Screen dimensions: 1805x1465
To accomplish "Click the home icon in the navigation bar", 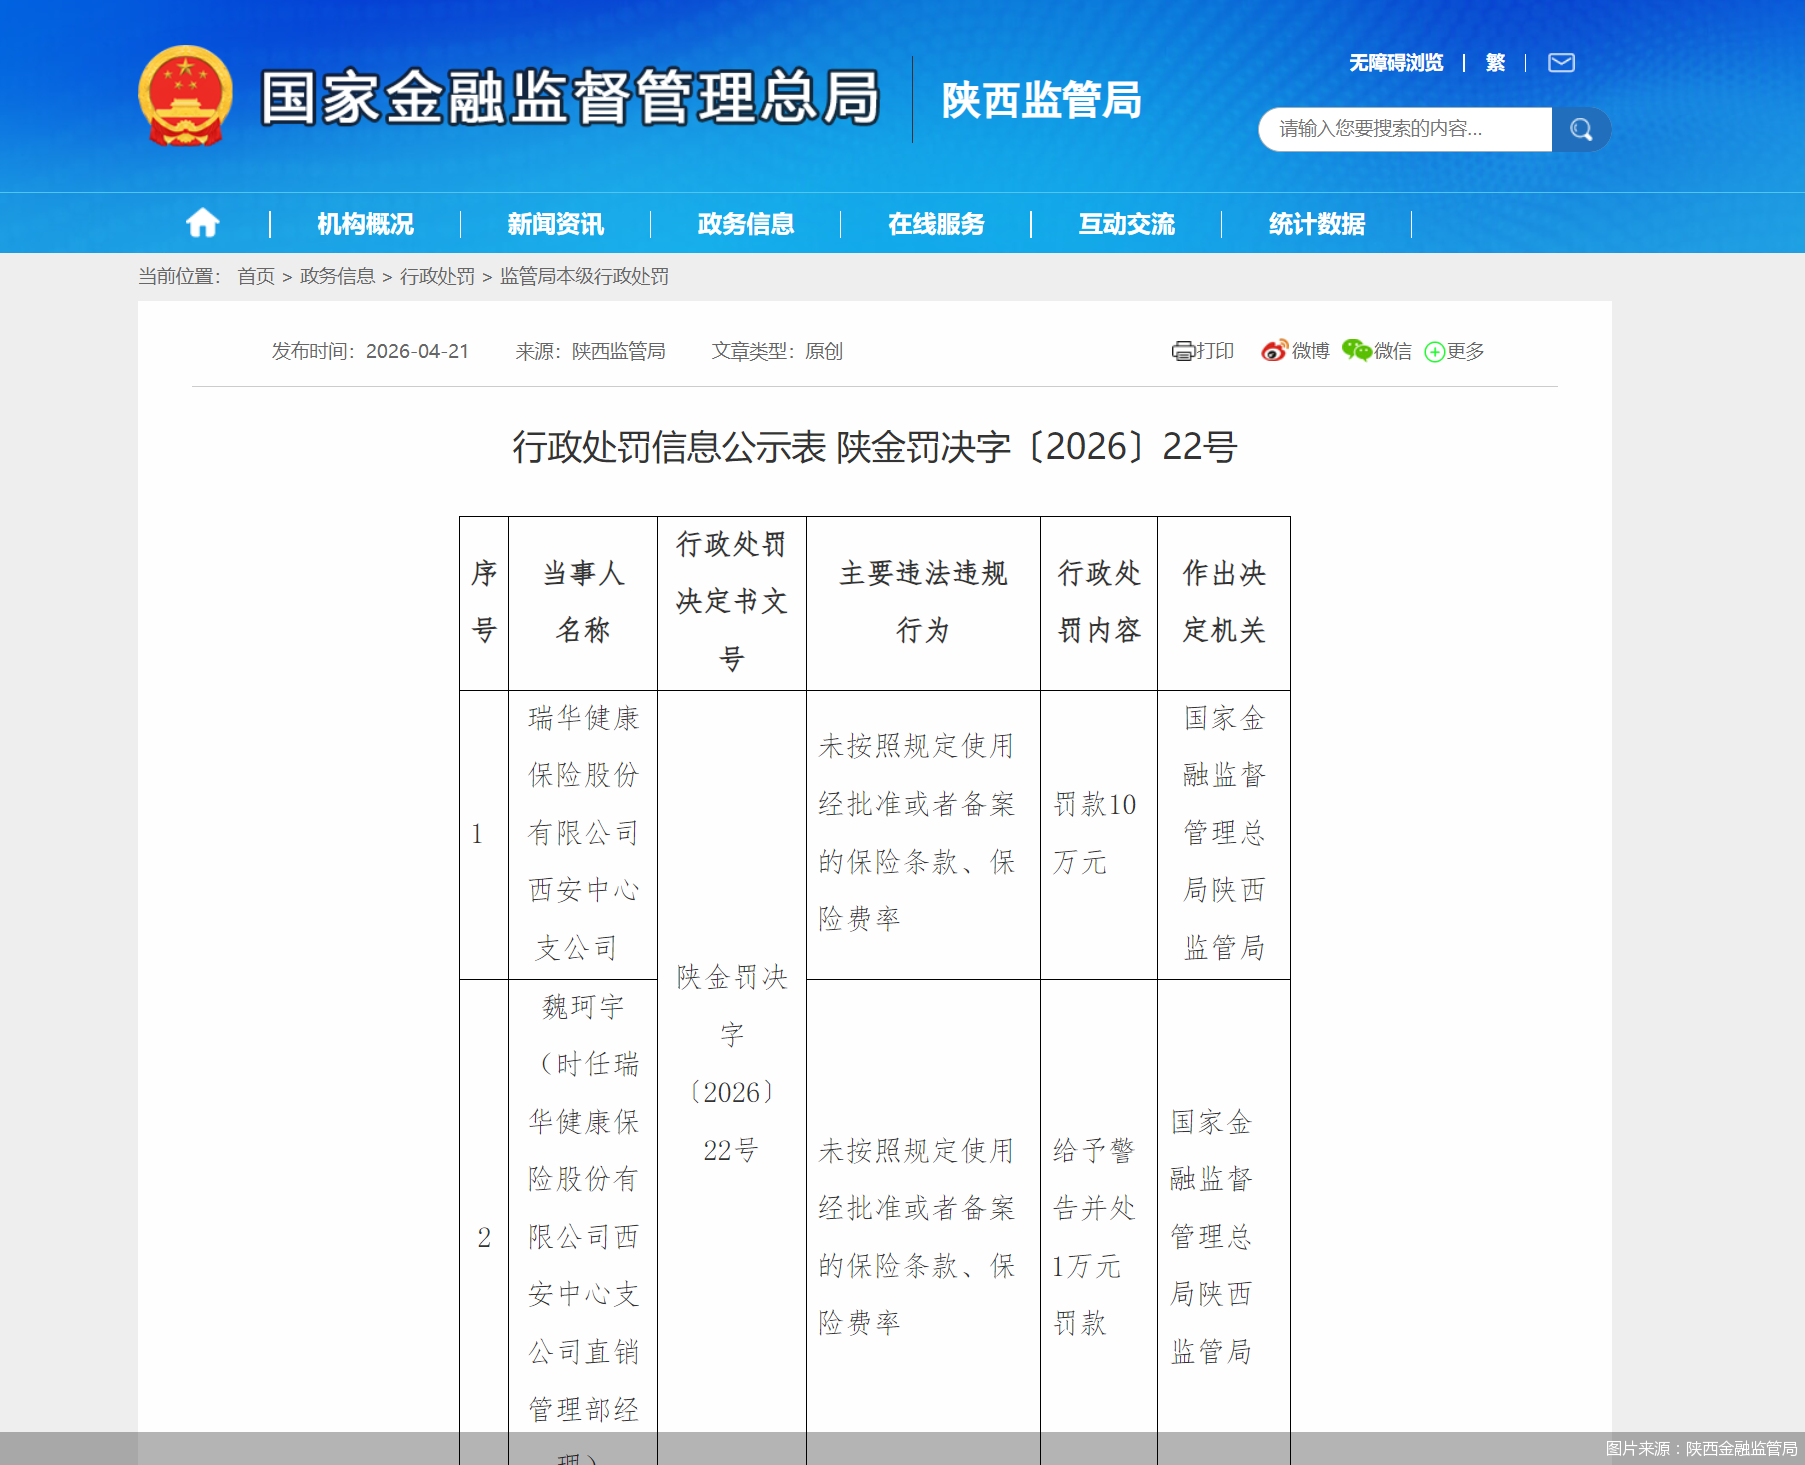I will (x=202, y=222).
